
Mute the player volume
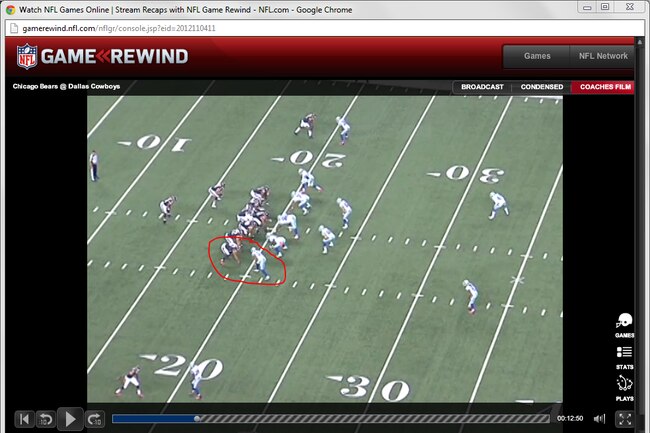(x=599, y=419)
